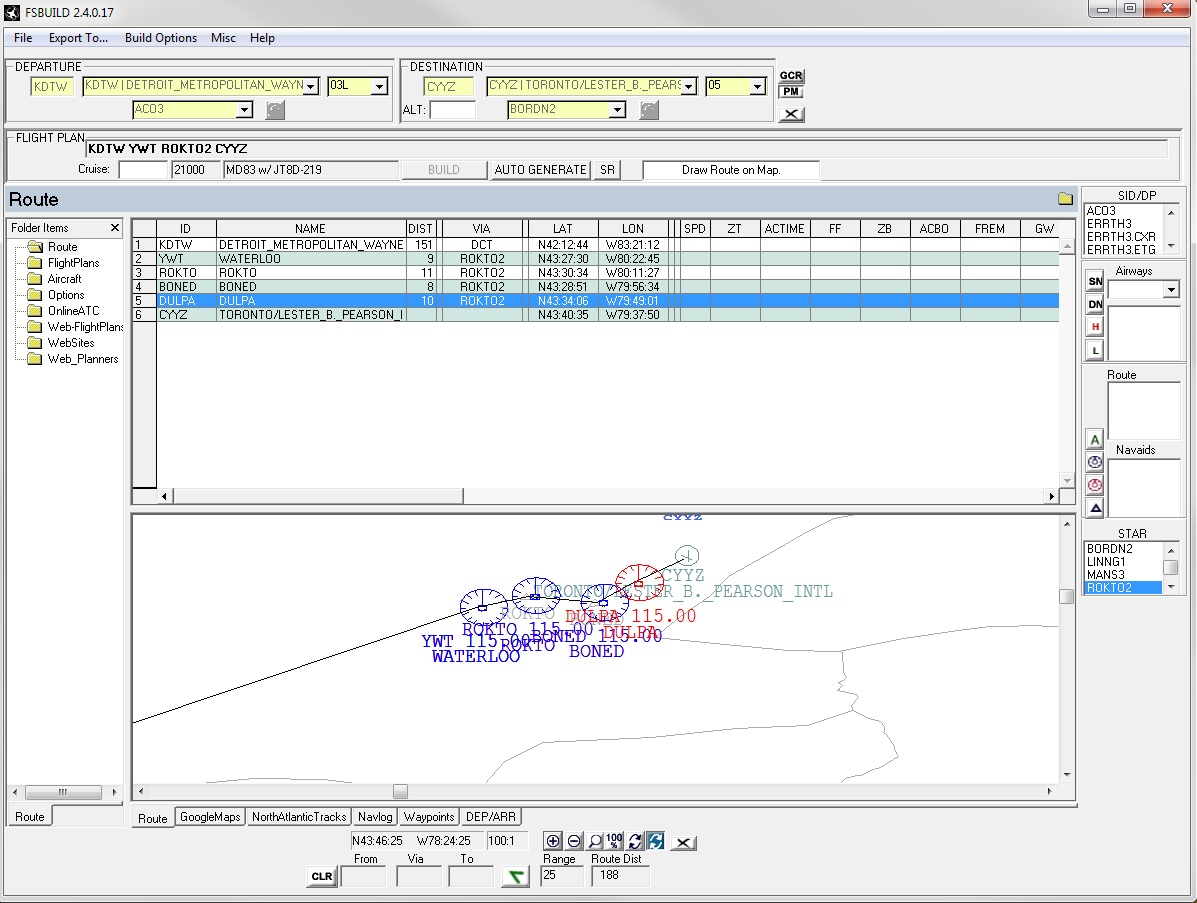Click the X button beside map zoom tools
This screenshot has width=1197, height=903.
click(683, 843)
